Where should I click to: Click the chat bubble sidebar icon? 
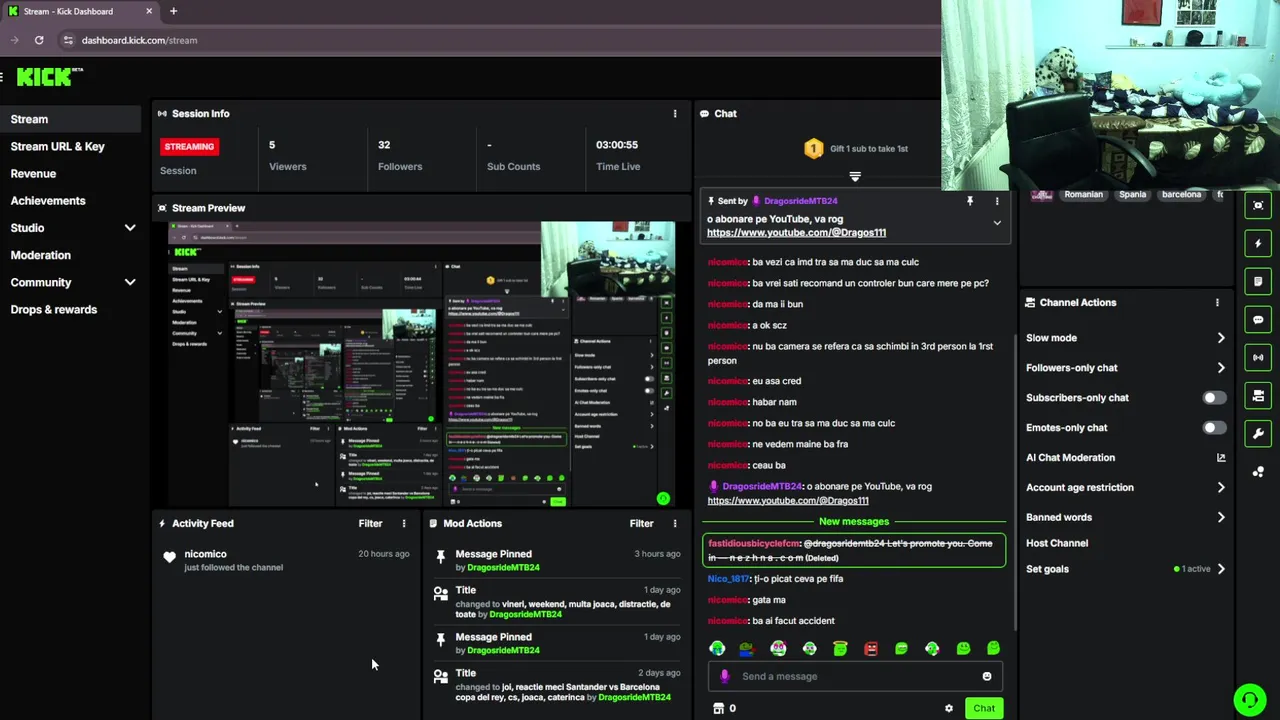pyautogui.click(x=1258, y=320)
